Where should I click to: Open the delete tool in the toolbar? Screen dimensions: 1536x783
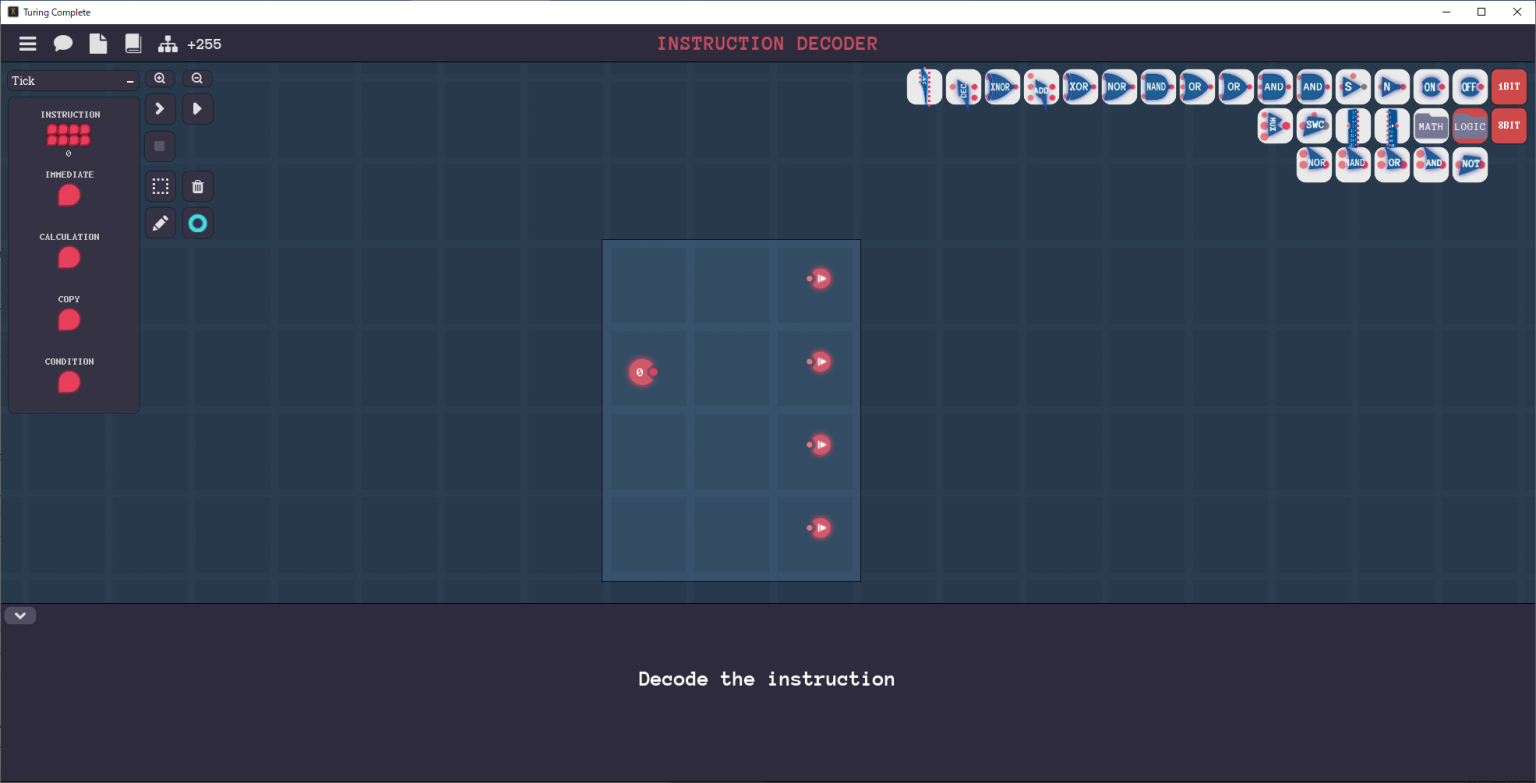pyautogui.click(x=197, y=186)
